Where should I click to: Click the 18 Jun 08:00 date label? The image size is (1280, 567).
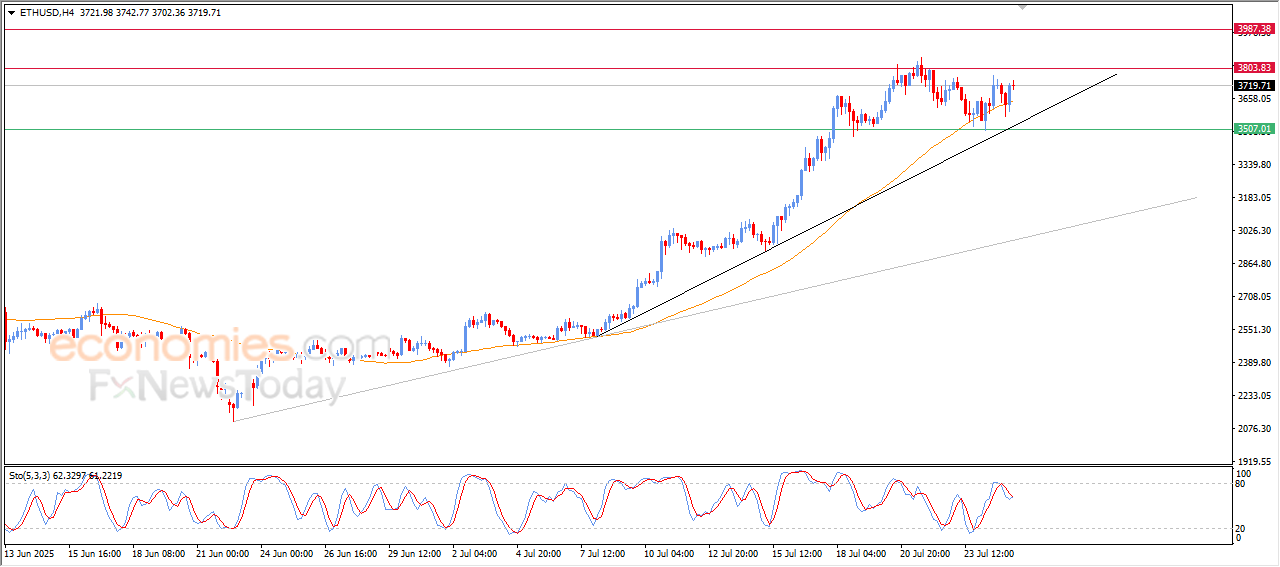[159, 552]
